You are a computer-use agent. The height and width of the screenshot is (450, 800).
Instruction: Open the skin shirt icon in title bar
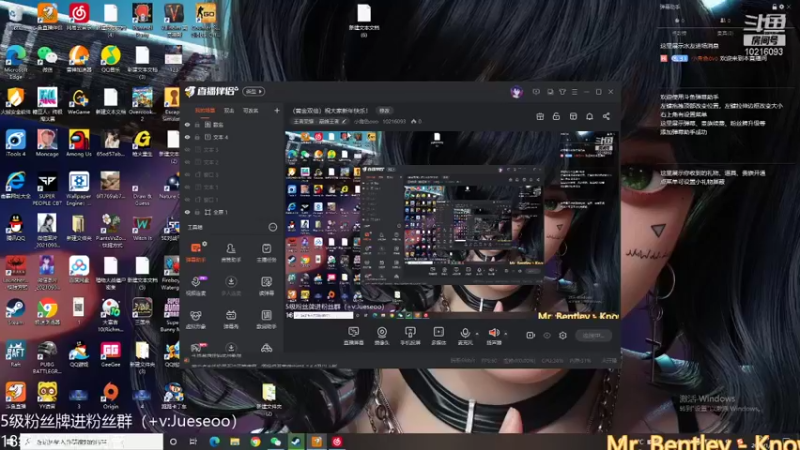pos(562,92)
